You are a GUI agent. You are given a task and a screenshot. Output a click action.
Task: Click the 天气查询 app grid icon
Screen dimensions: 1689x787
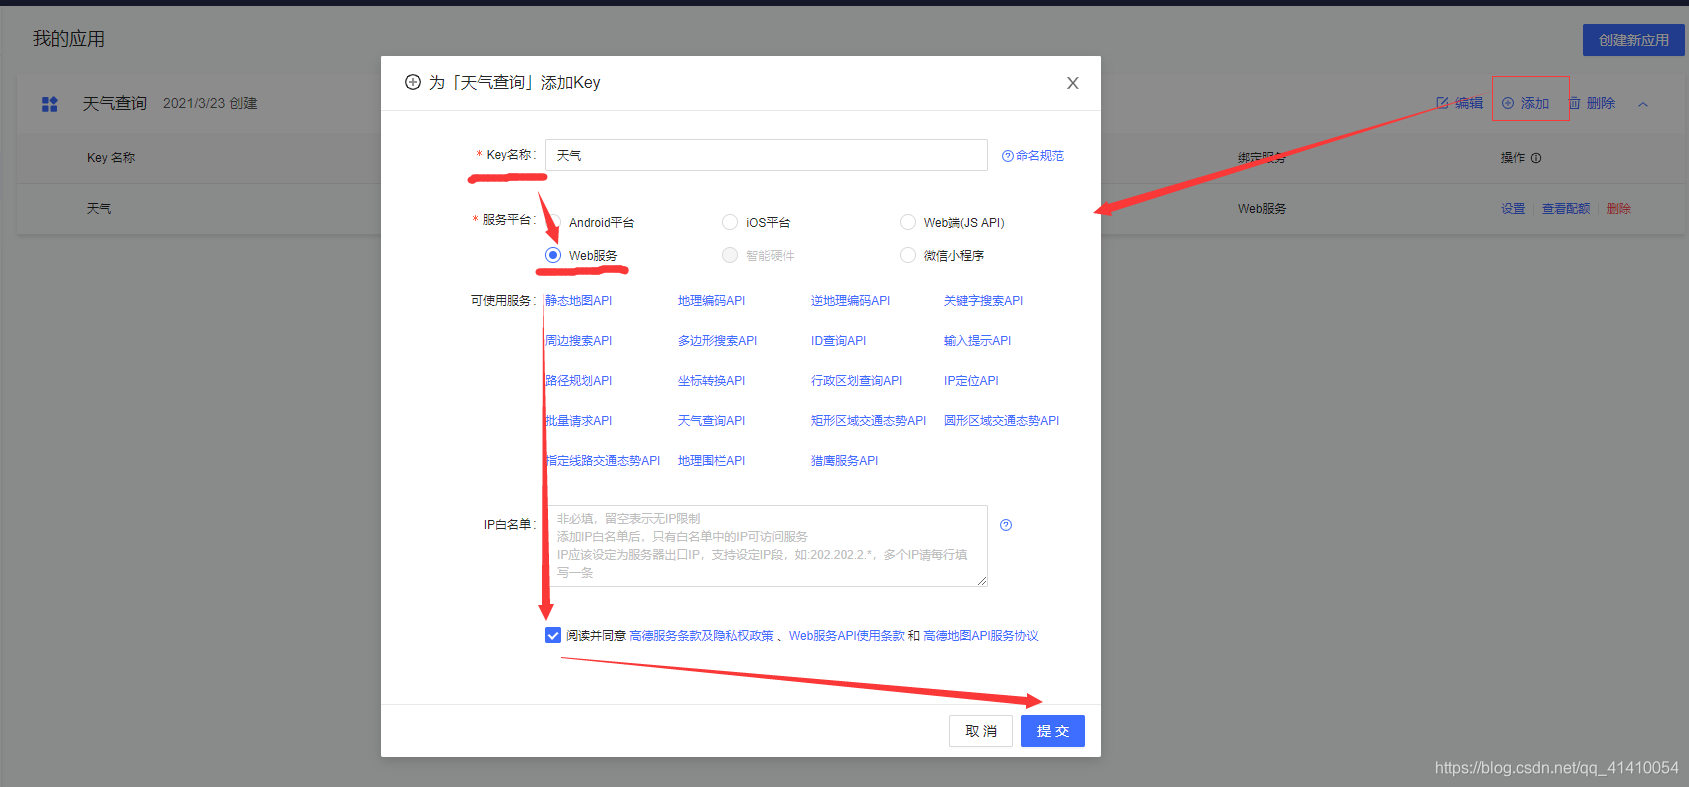coord(50,104)
